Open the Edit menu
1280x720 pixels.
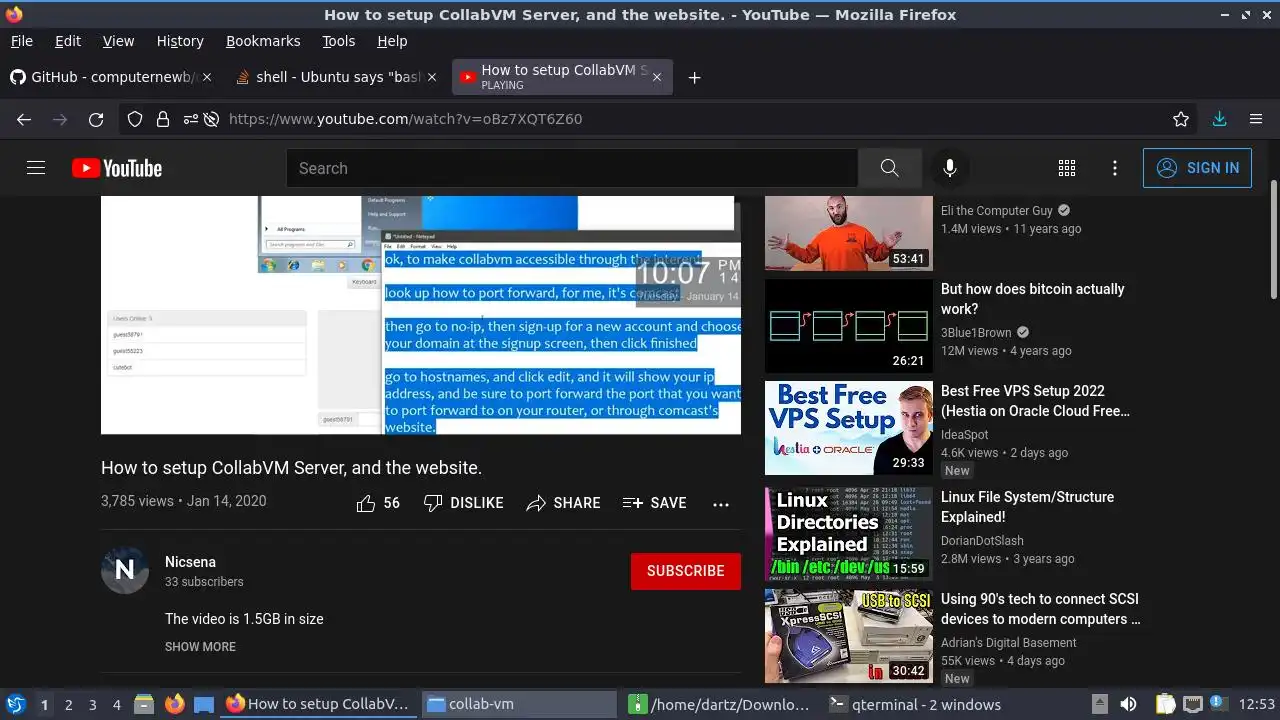68,41
